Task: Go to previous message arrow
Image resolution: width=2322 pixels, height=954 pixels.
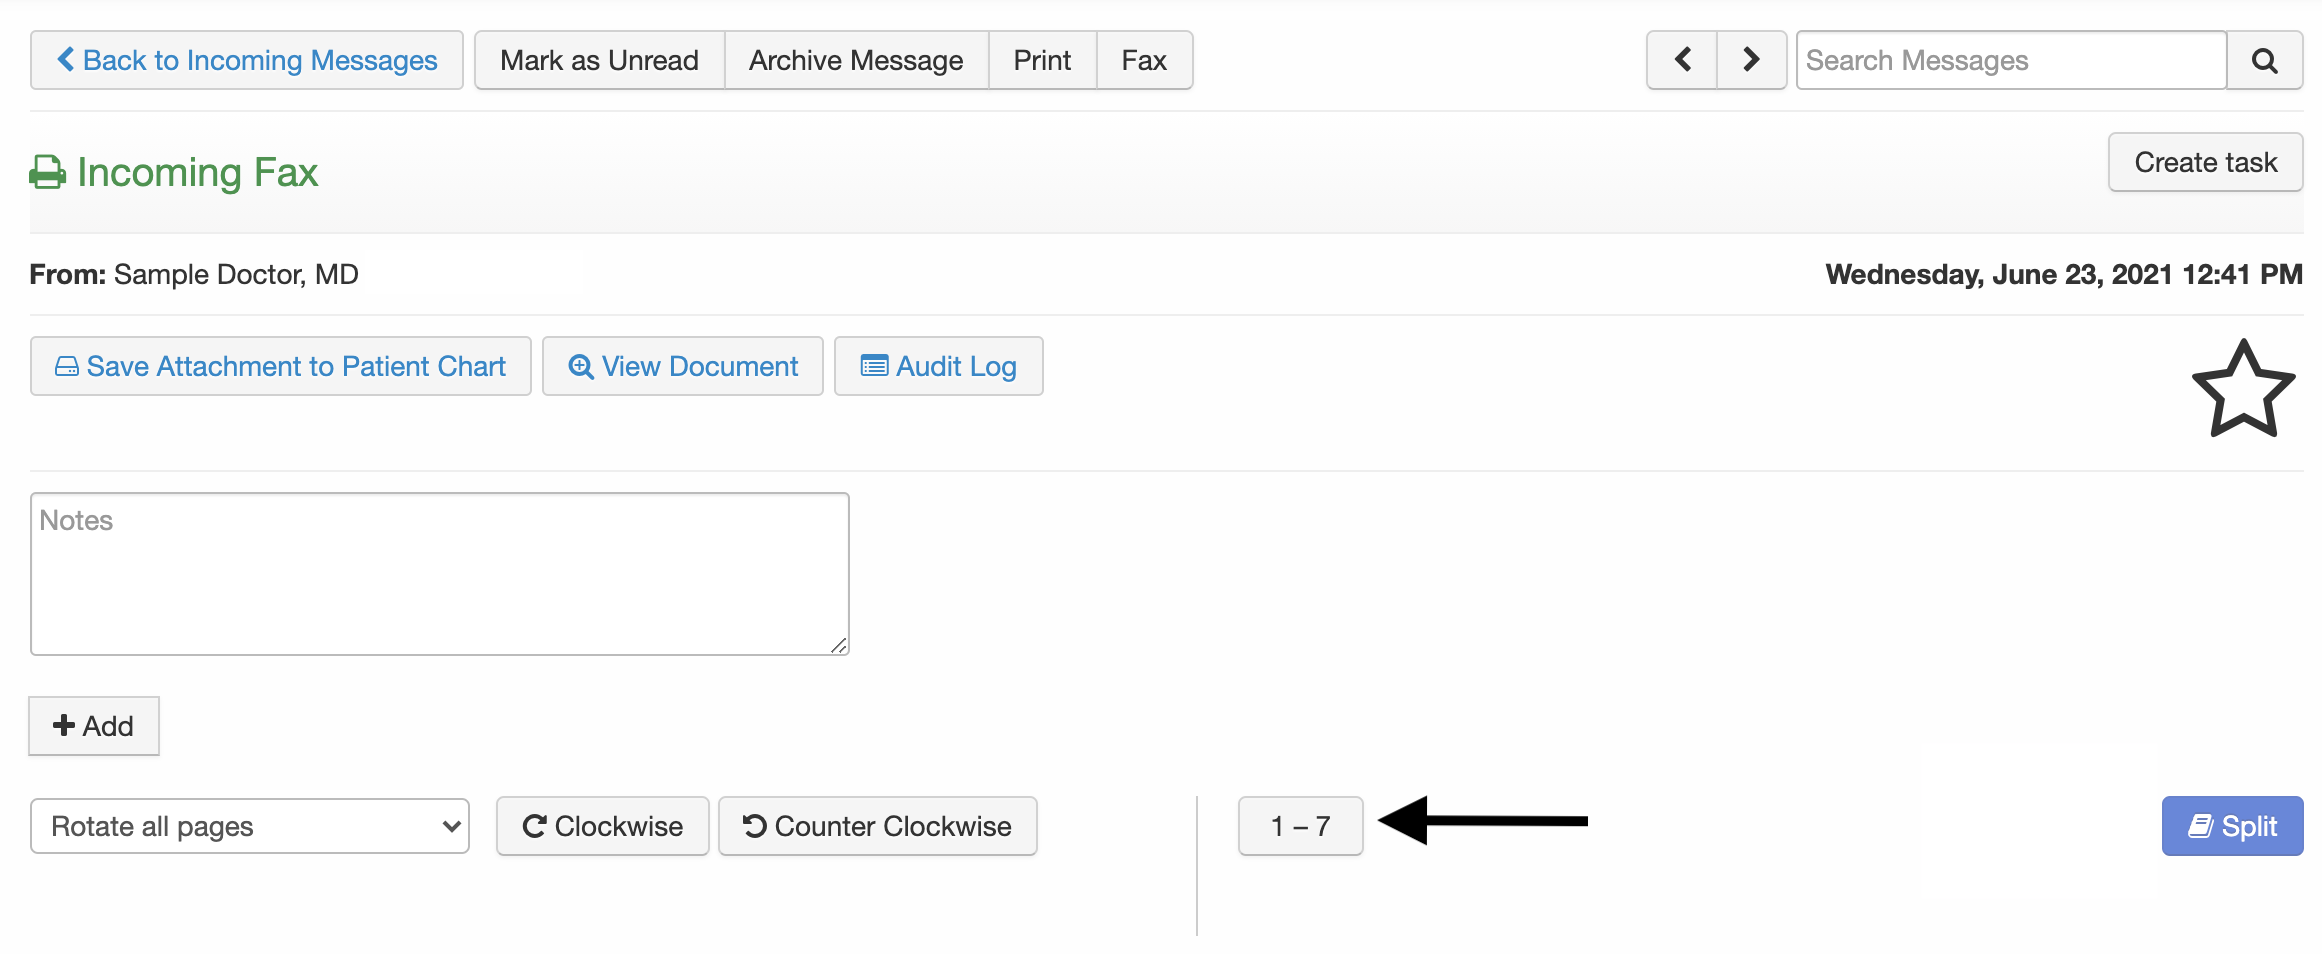Action: click(x=1682, y=60)
